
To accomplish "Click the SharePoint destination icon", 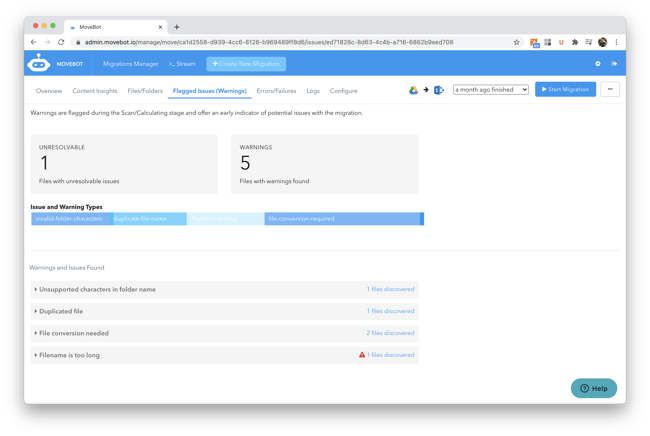I will click(439, 90).
